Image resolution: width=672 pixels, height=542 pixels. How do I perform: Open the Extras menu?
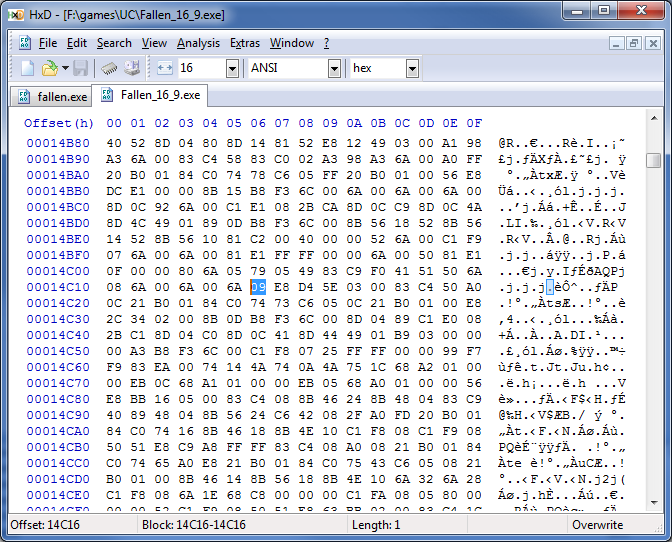[x=245, y=43]
